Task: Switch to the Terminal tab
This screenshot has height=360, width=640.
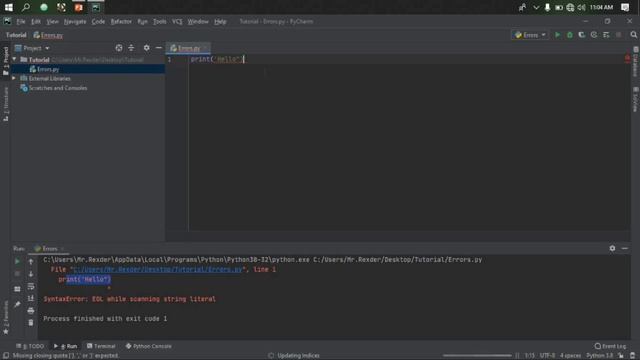Action: (101, 346)
